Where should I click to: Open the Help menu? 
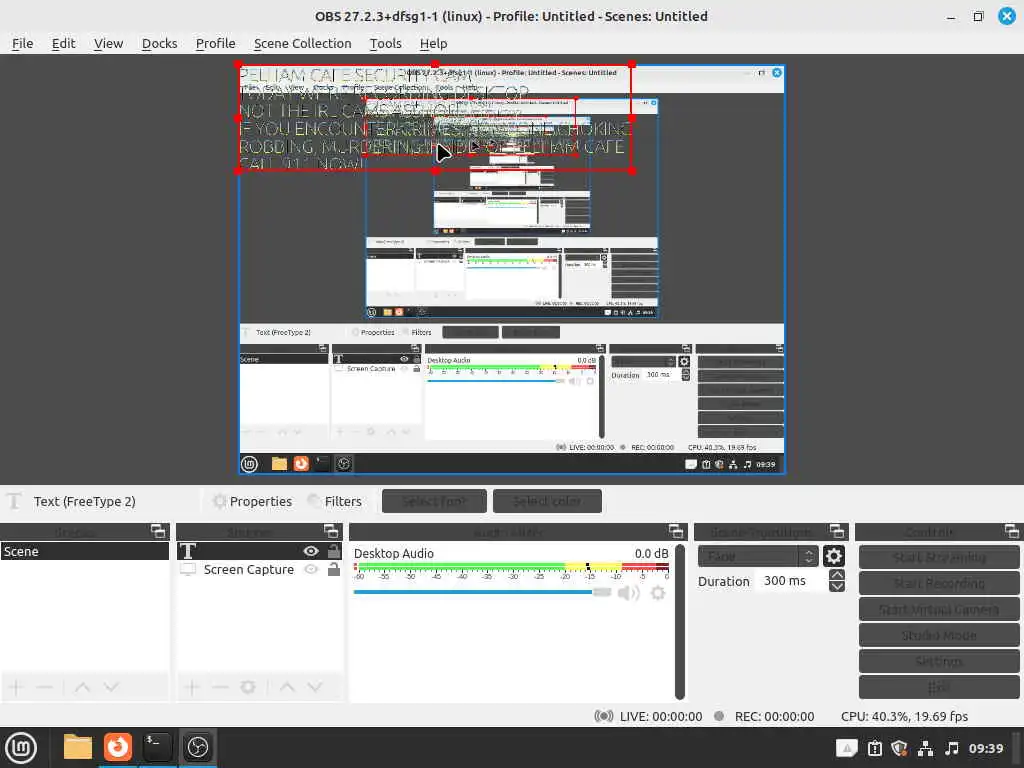433,43
